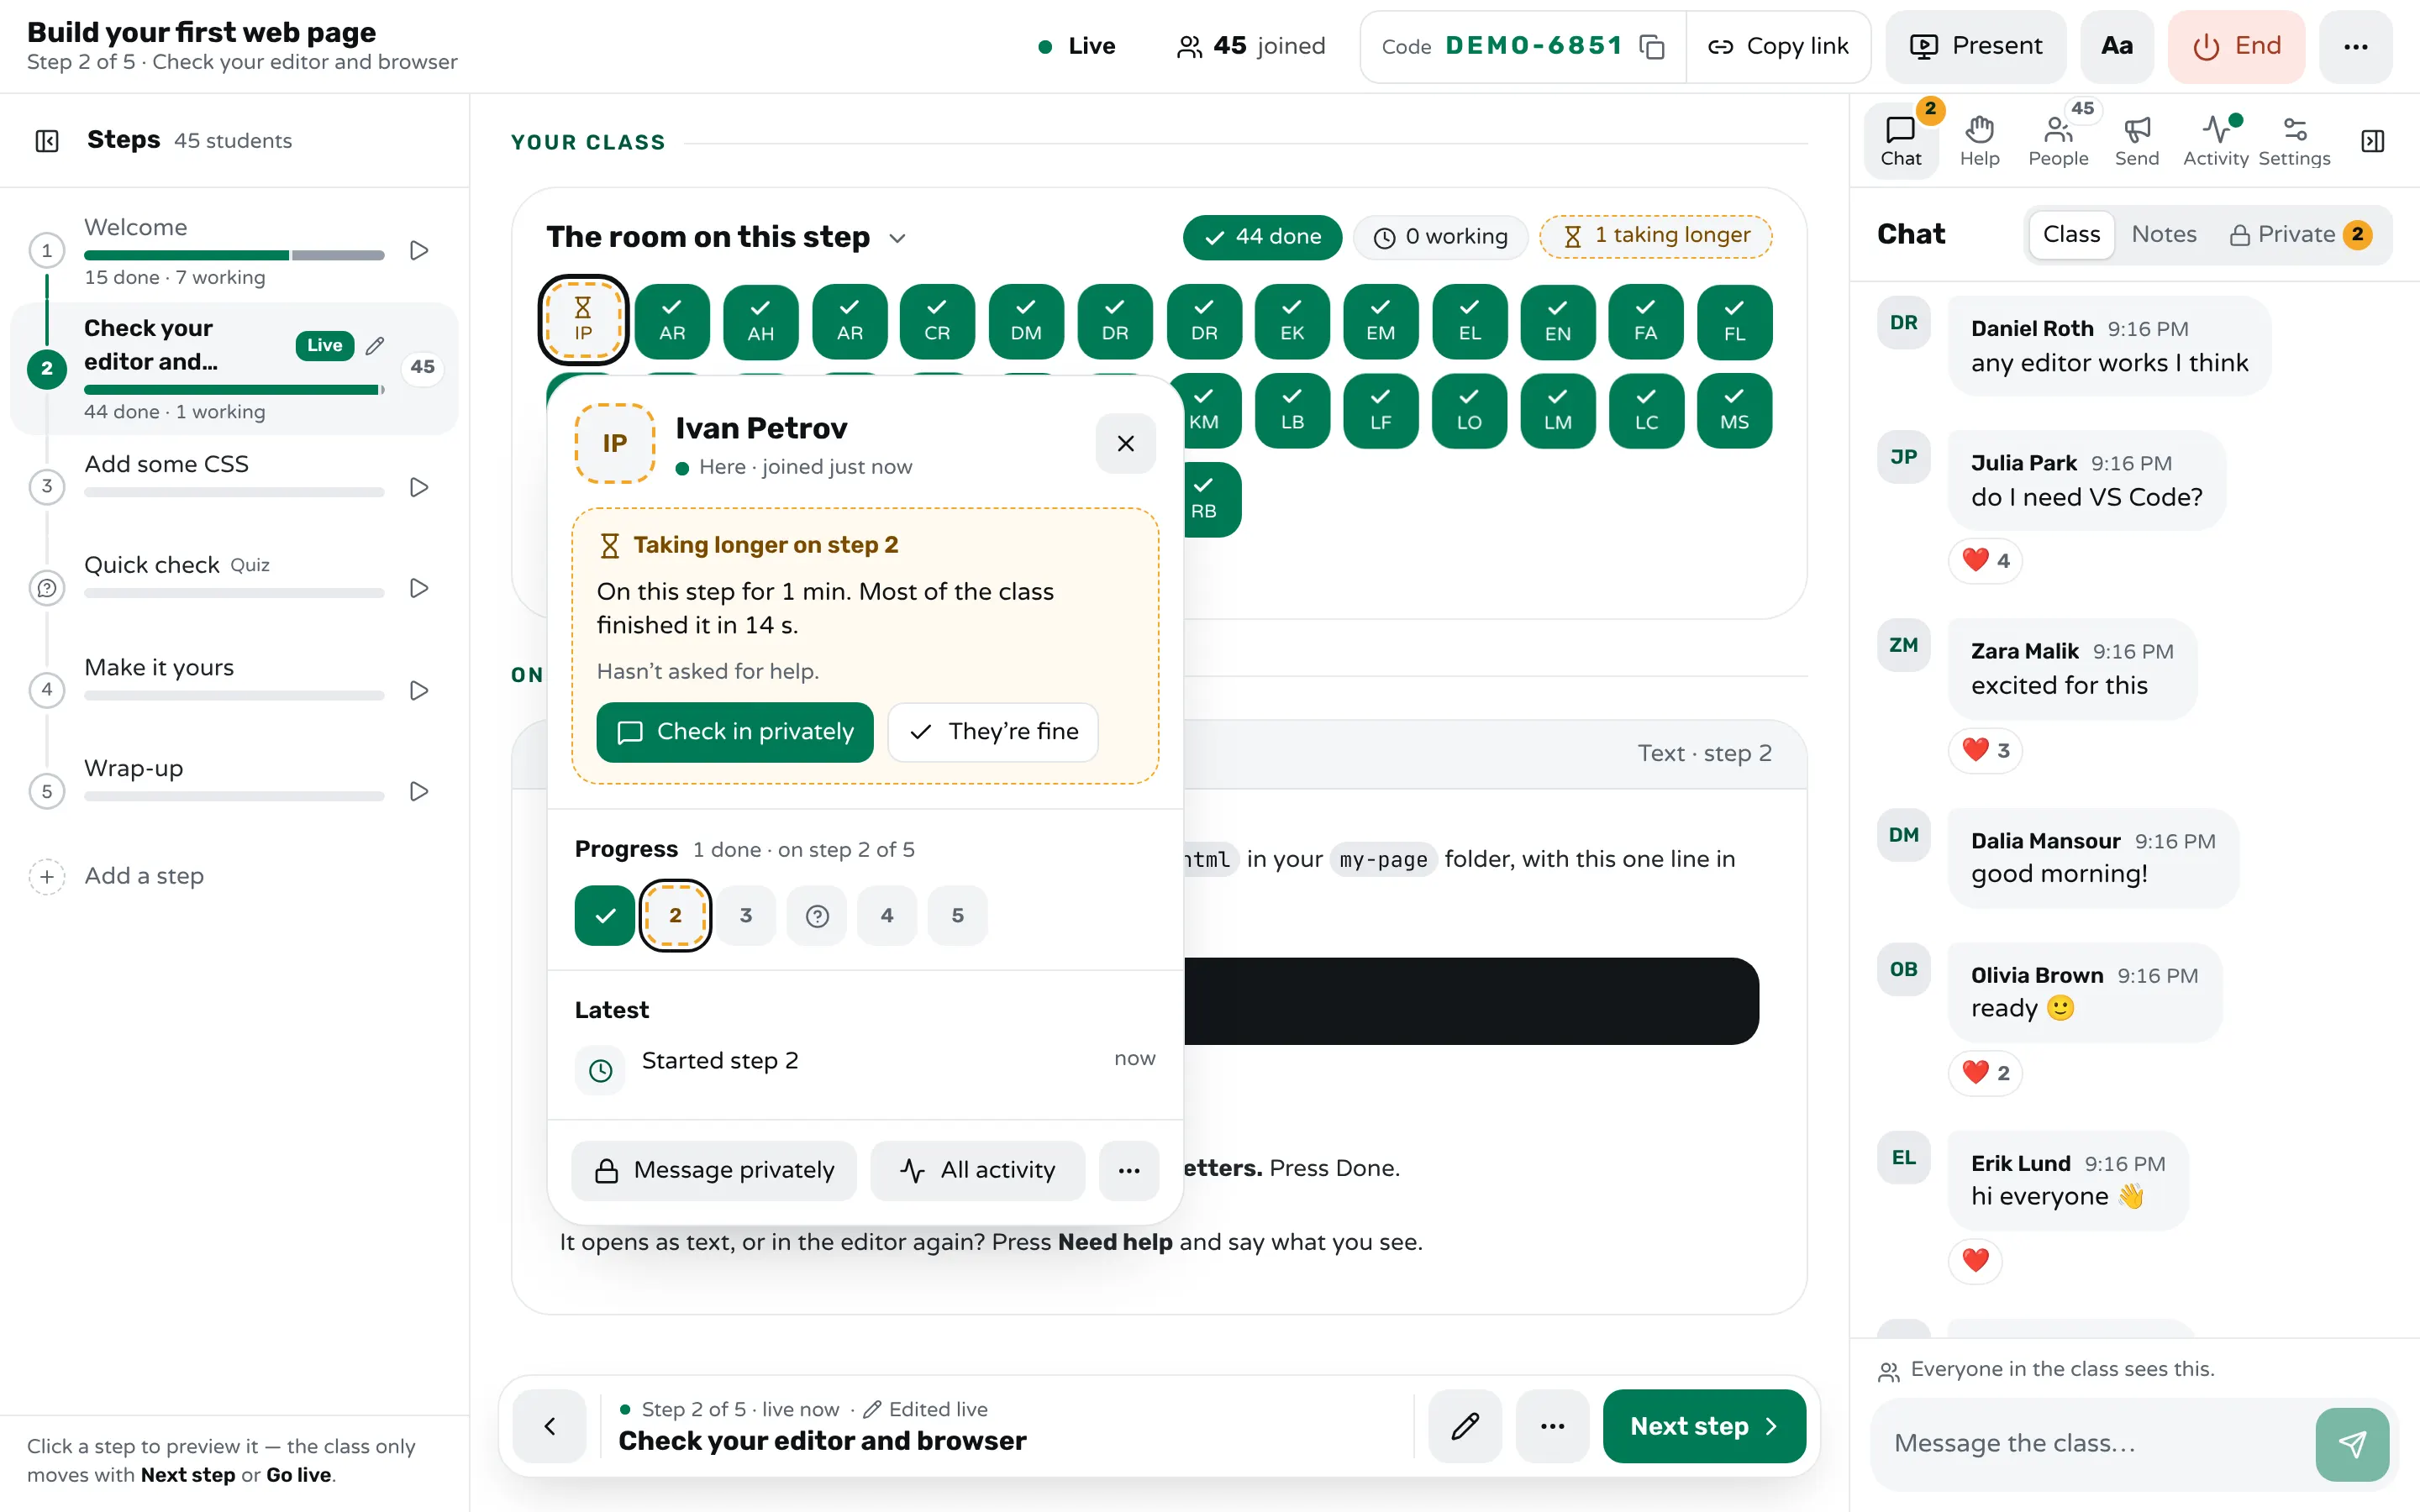Image resolution: width=2420 pixels, height=1512 pixels.
Task: Toggle the 44 done filter chip
Action: pos(1262,237)
